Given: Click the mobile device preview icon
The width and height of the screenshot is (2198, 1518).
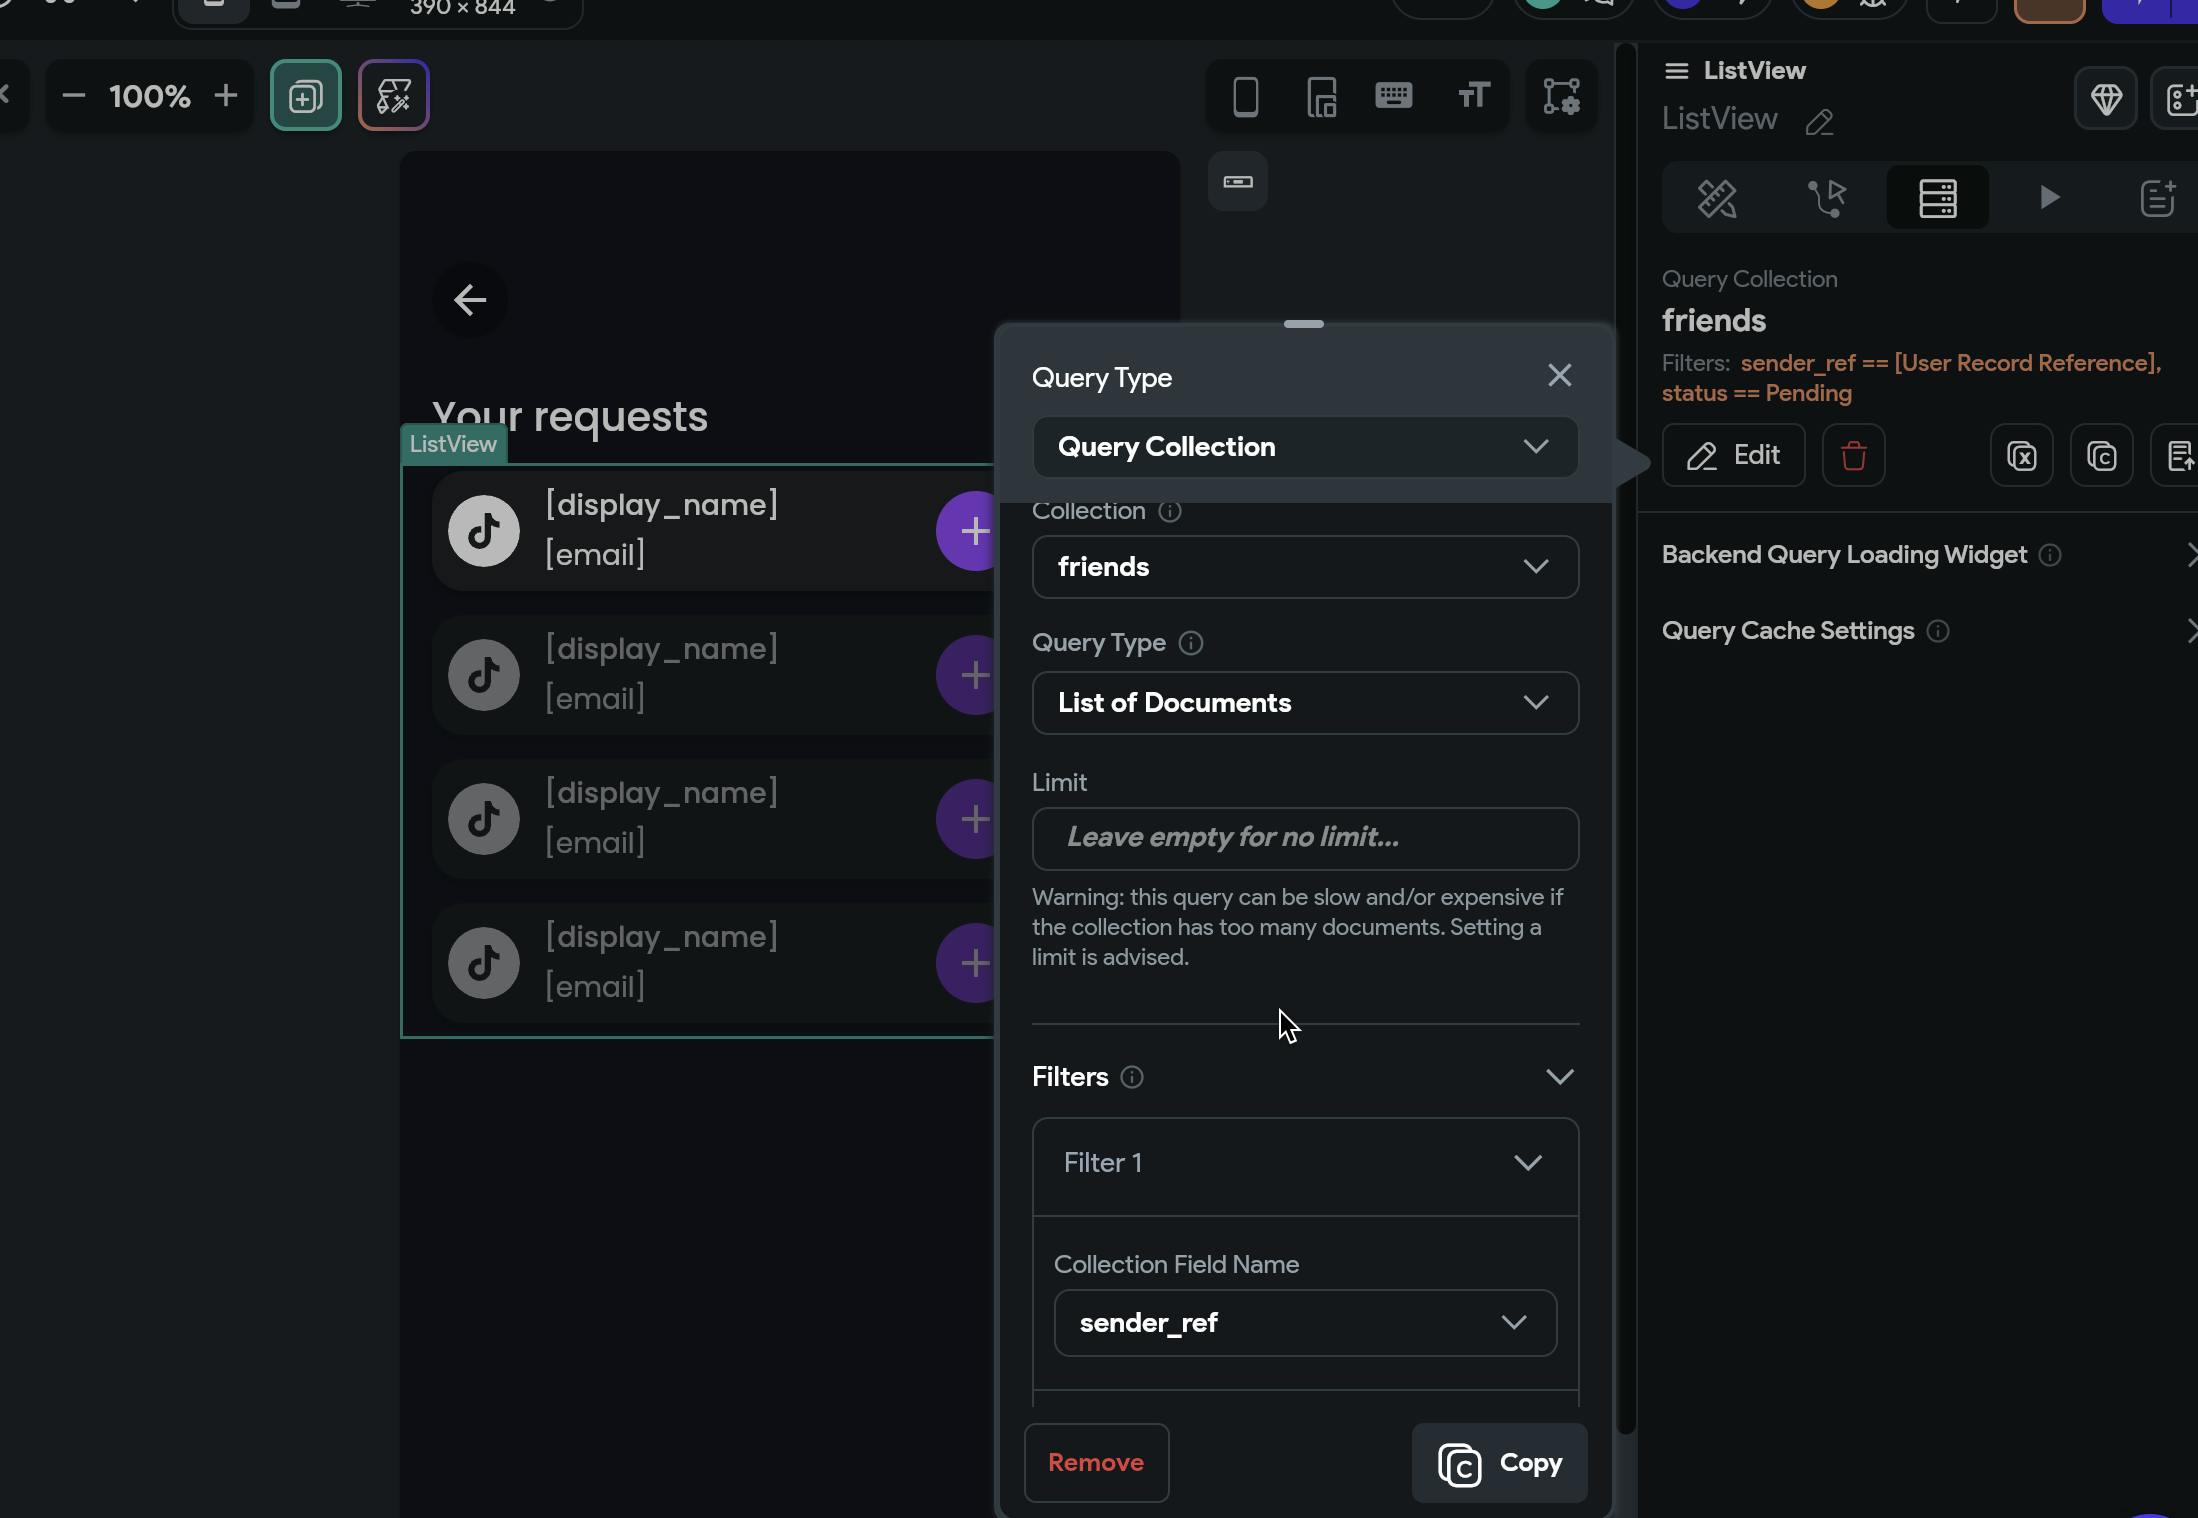Looking at the screenshot, I should (x=1245, y=97).
